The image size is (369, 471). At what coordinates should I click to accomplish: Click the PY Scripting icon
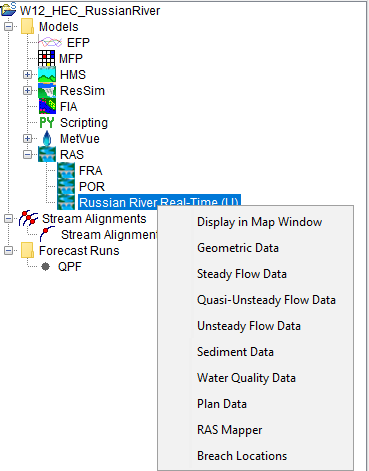[47, 123]
